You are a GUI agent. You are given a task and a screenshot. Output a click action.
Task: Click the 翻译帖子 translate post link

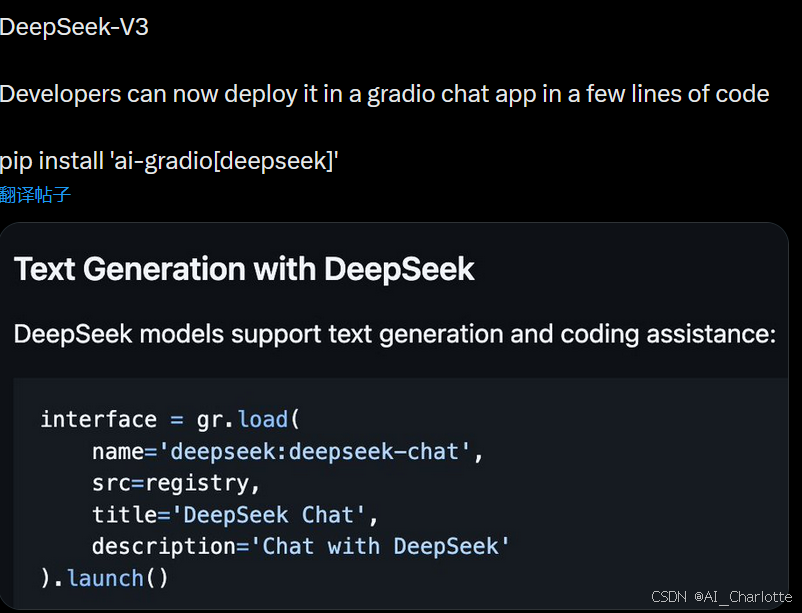pos(35,195)
